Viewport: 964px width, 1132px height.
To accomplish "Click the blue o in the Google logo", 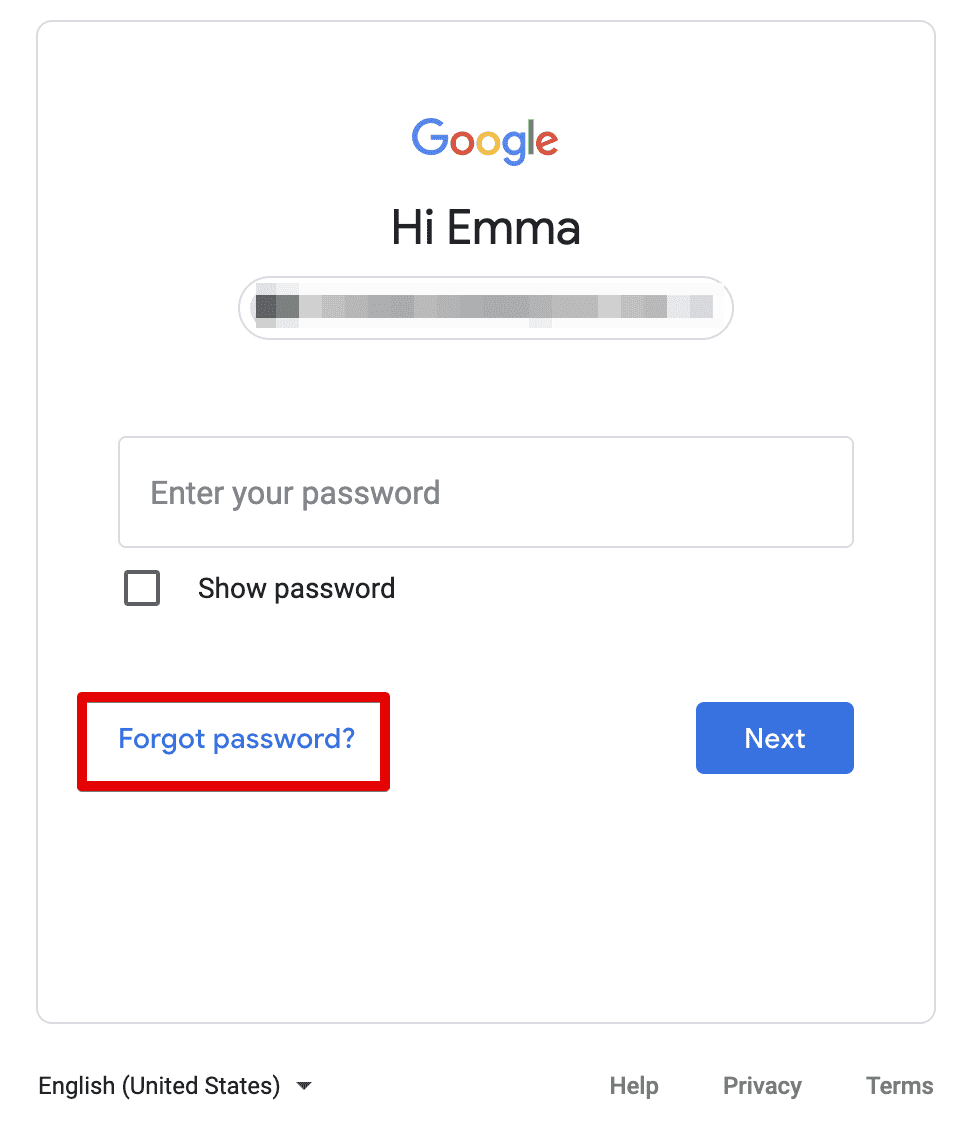I will [x=463, y=143].
